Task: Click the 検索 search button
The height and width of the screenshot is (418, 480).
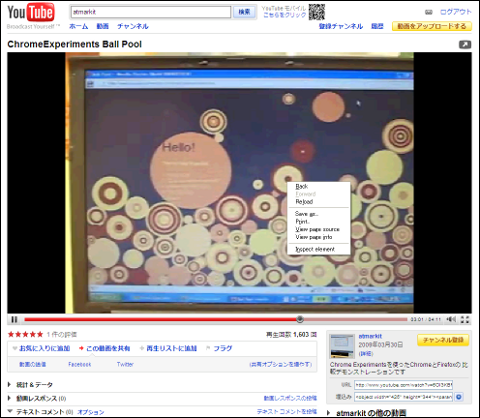Action: (244, 12)
